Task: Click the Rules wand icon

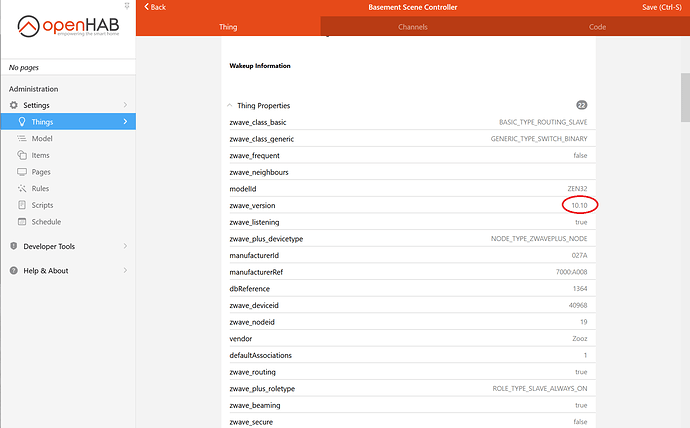Action: tap(22, 189)
